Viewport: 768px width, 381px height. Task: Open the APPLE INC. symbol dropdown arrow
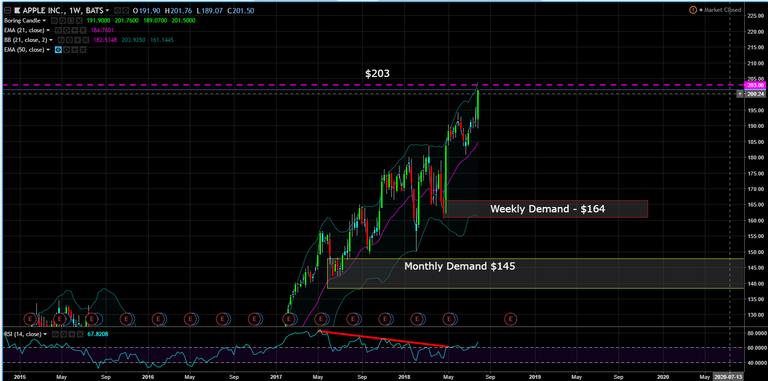click(x=107, y=11)
